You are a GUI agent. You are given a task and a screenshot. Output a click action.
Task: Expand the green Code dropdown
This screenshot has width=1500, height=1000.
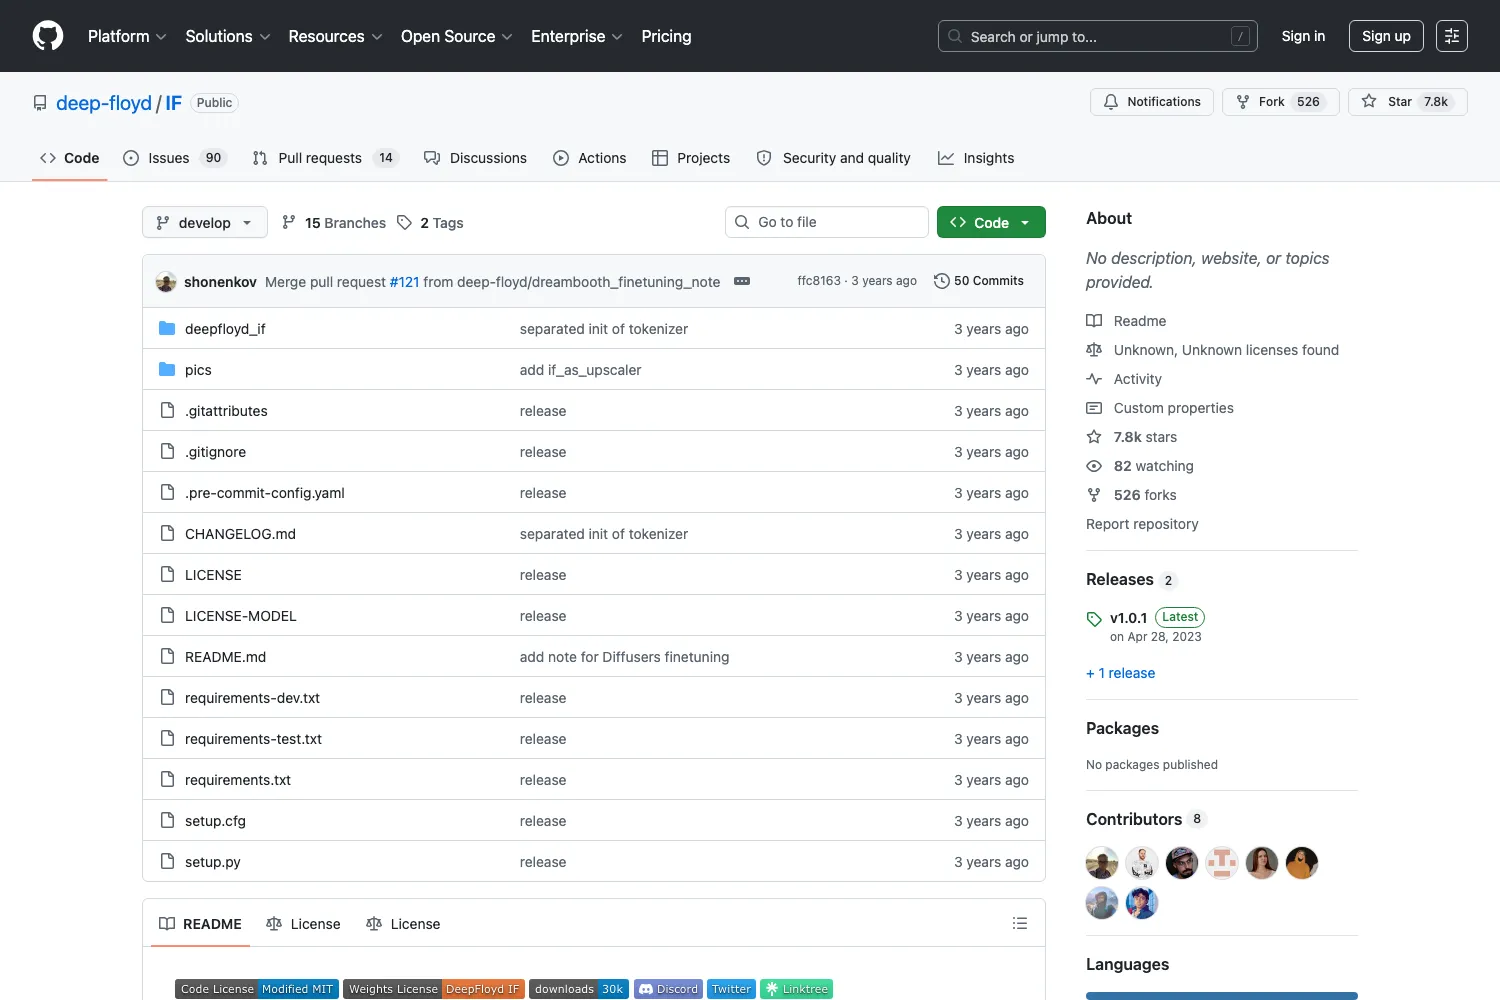(991, 222)
